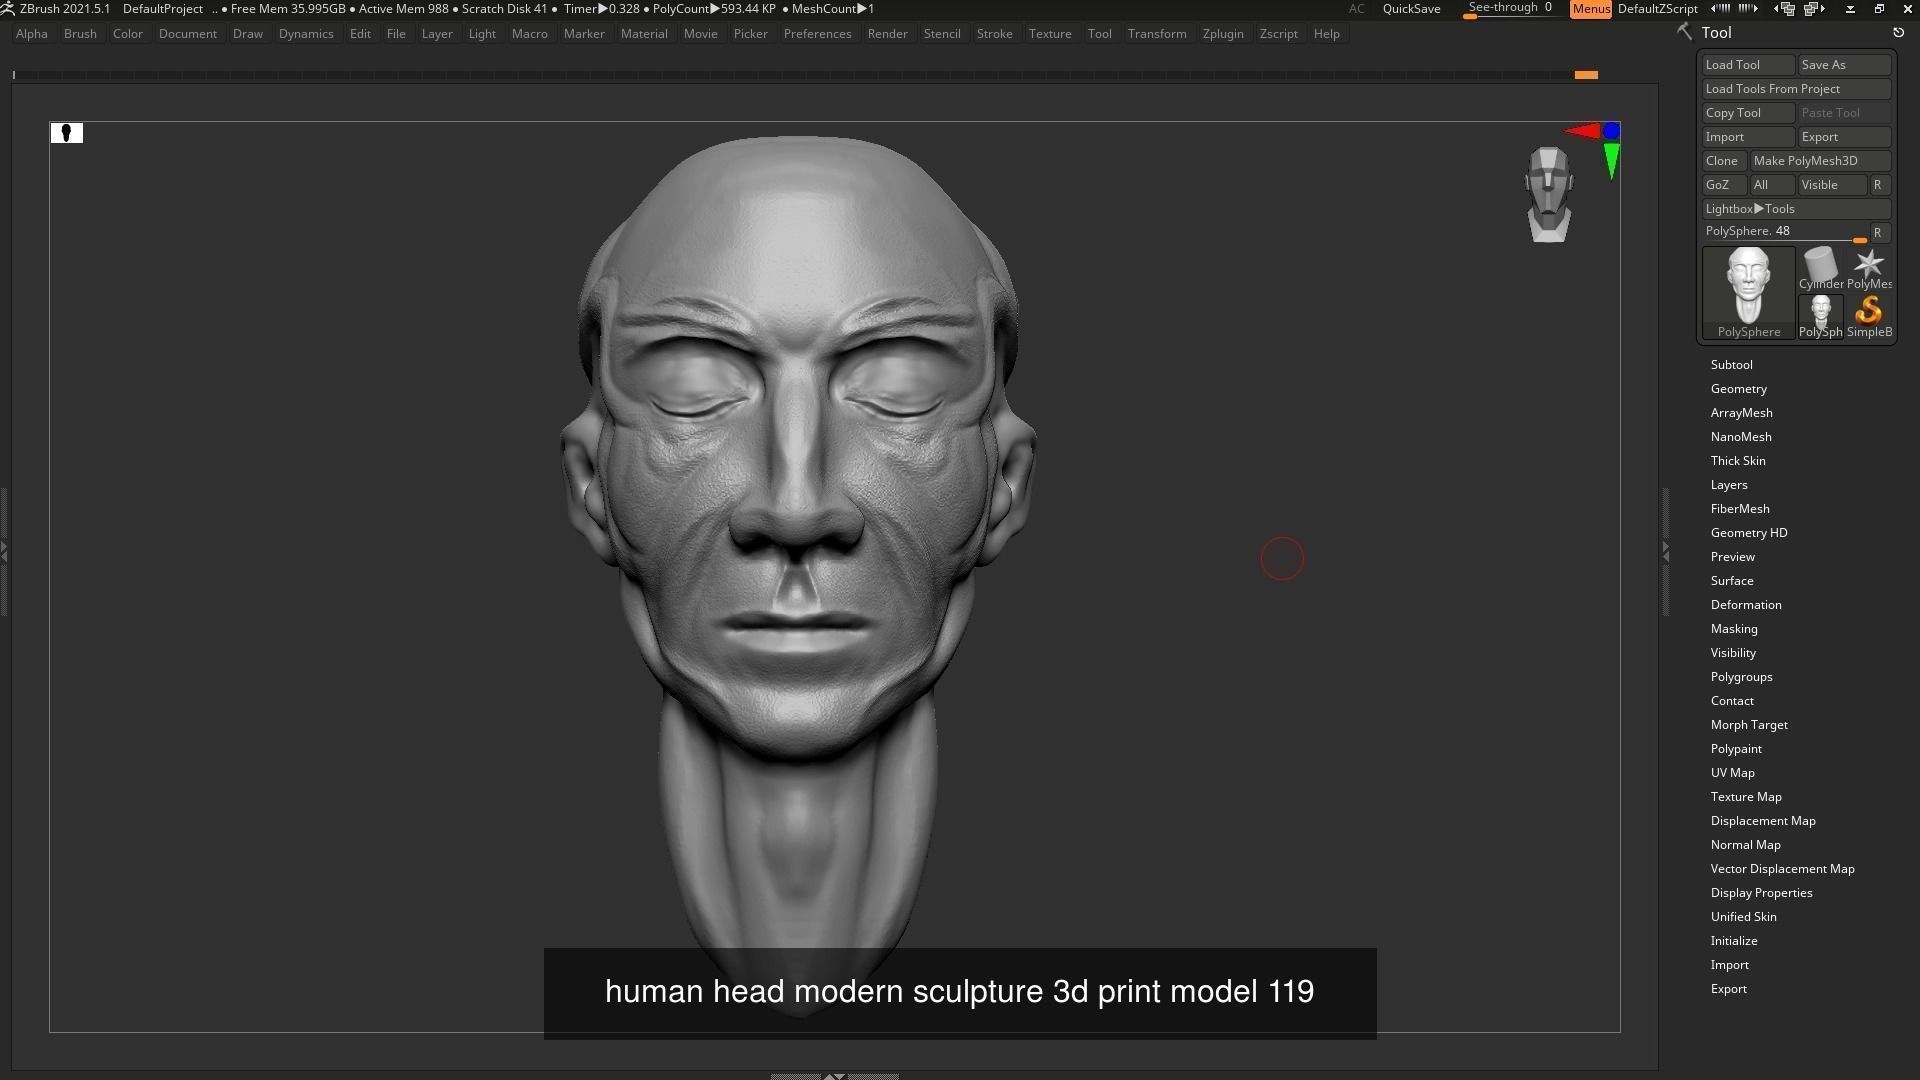The image size is (1920, 1080).
Task: Expand the ArrayMesh subpalette
Action: tap(1741, 413)
